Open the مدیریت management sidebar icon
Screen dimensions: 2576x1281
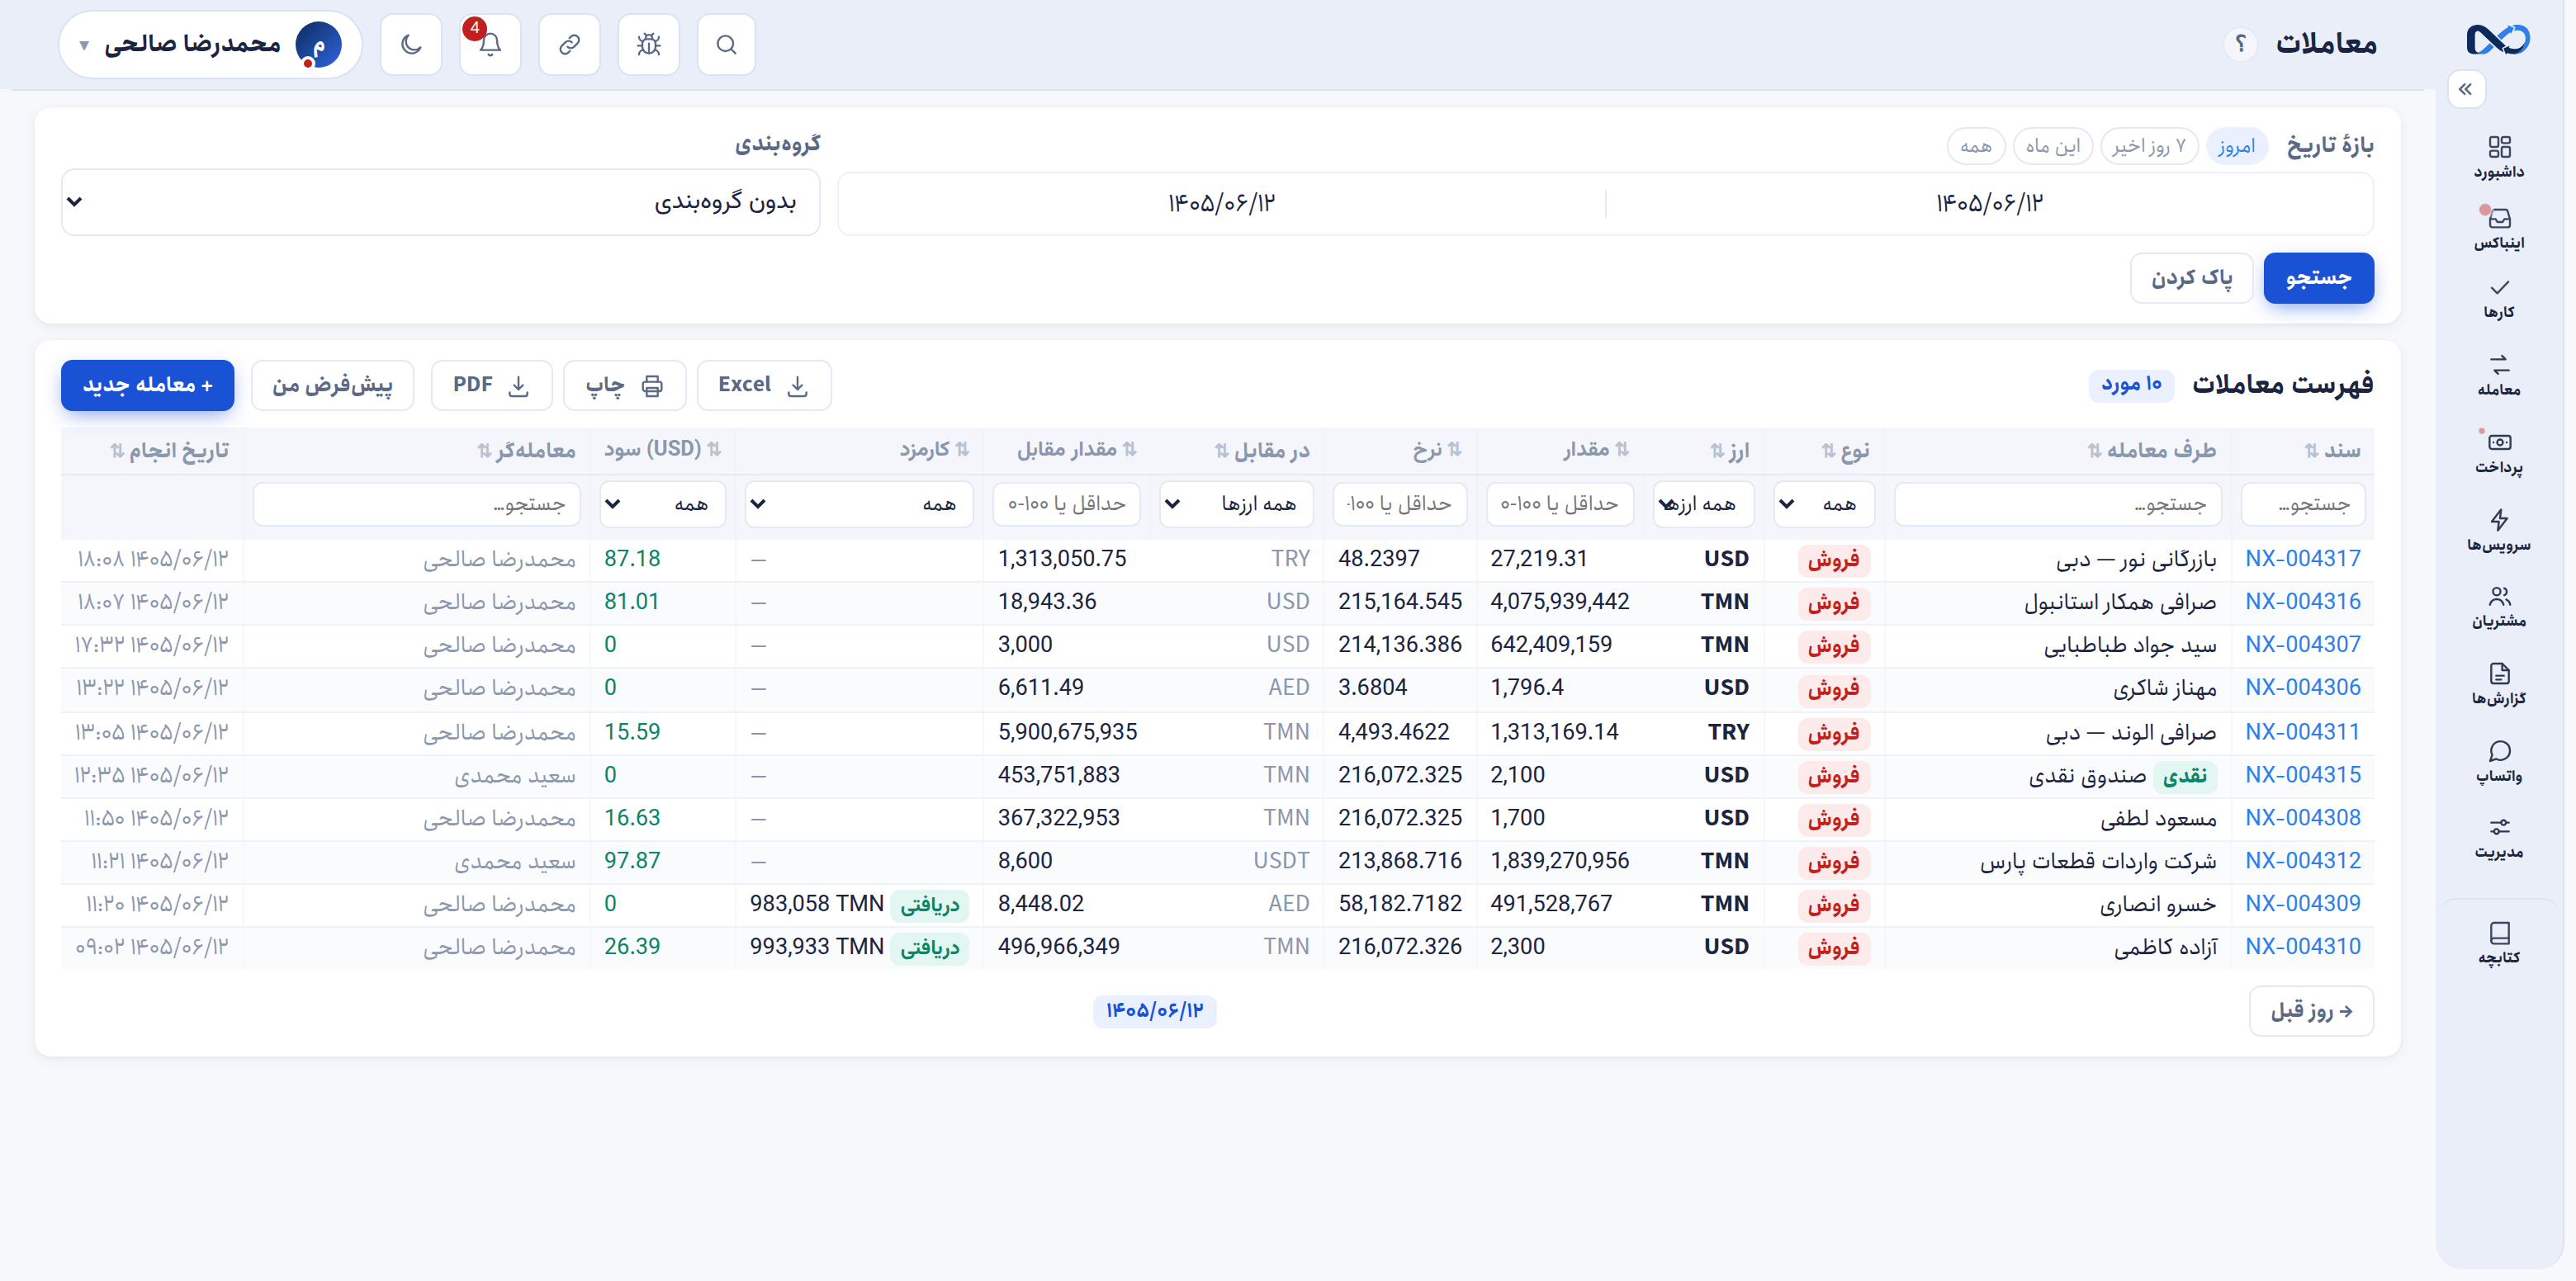2498,838
